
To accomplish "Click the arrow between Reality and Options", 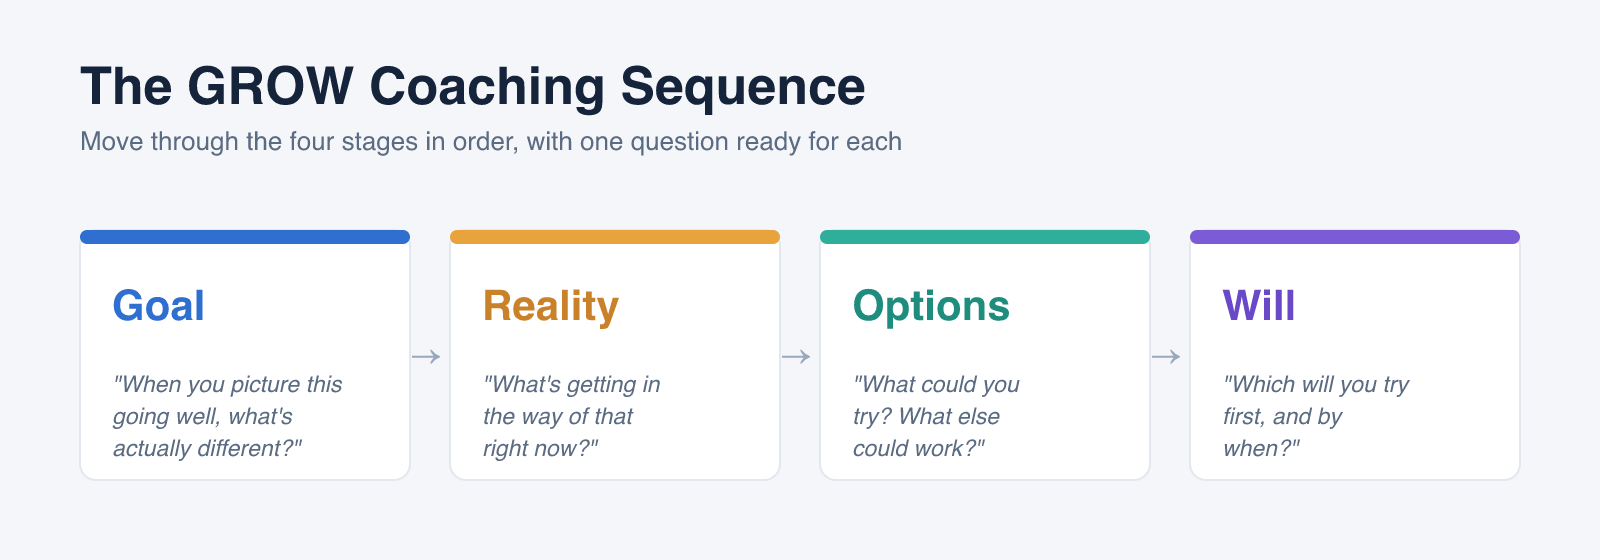I will tap(796, 357).
